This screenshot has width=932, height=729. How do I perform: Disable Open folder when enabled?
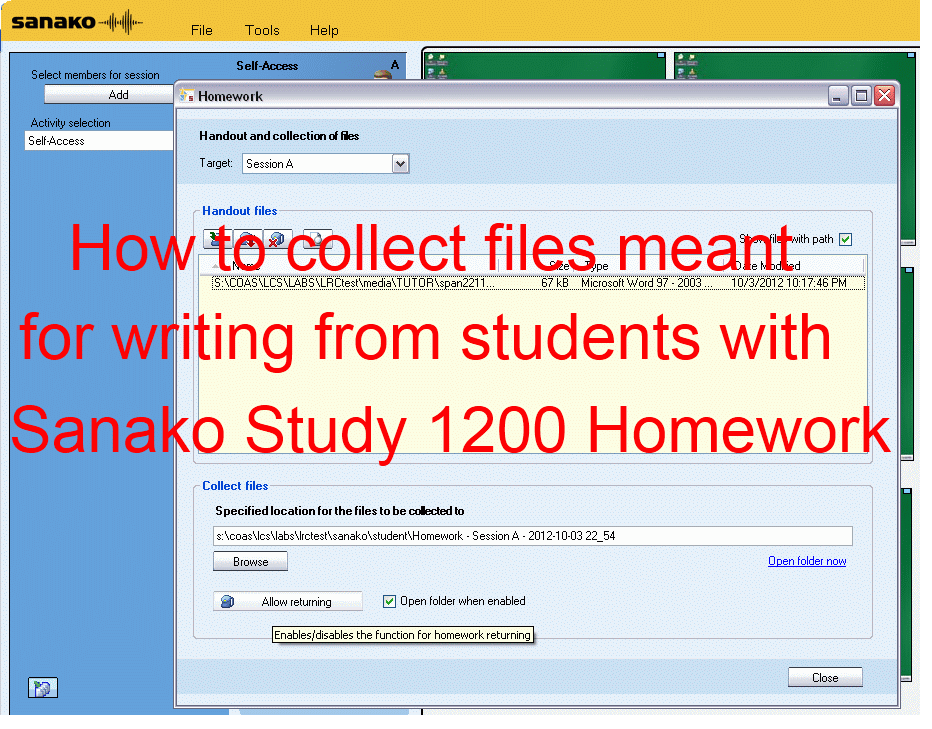[x=389, y=601]
